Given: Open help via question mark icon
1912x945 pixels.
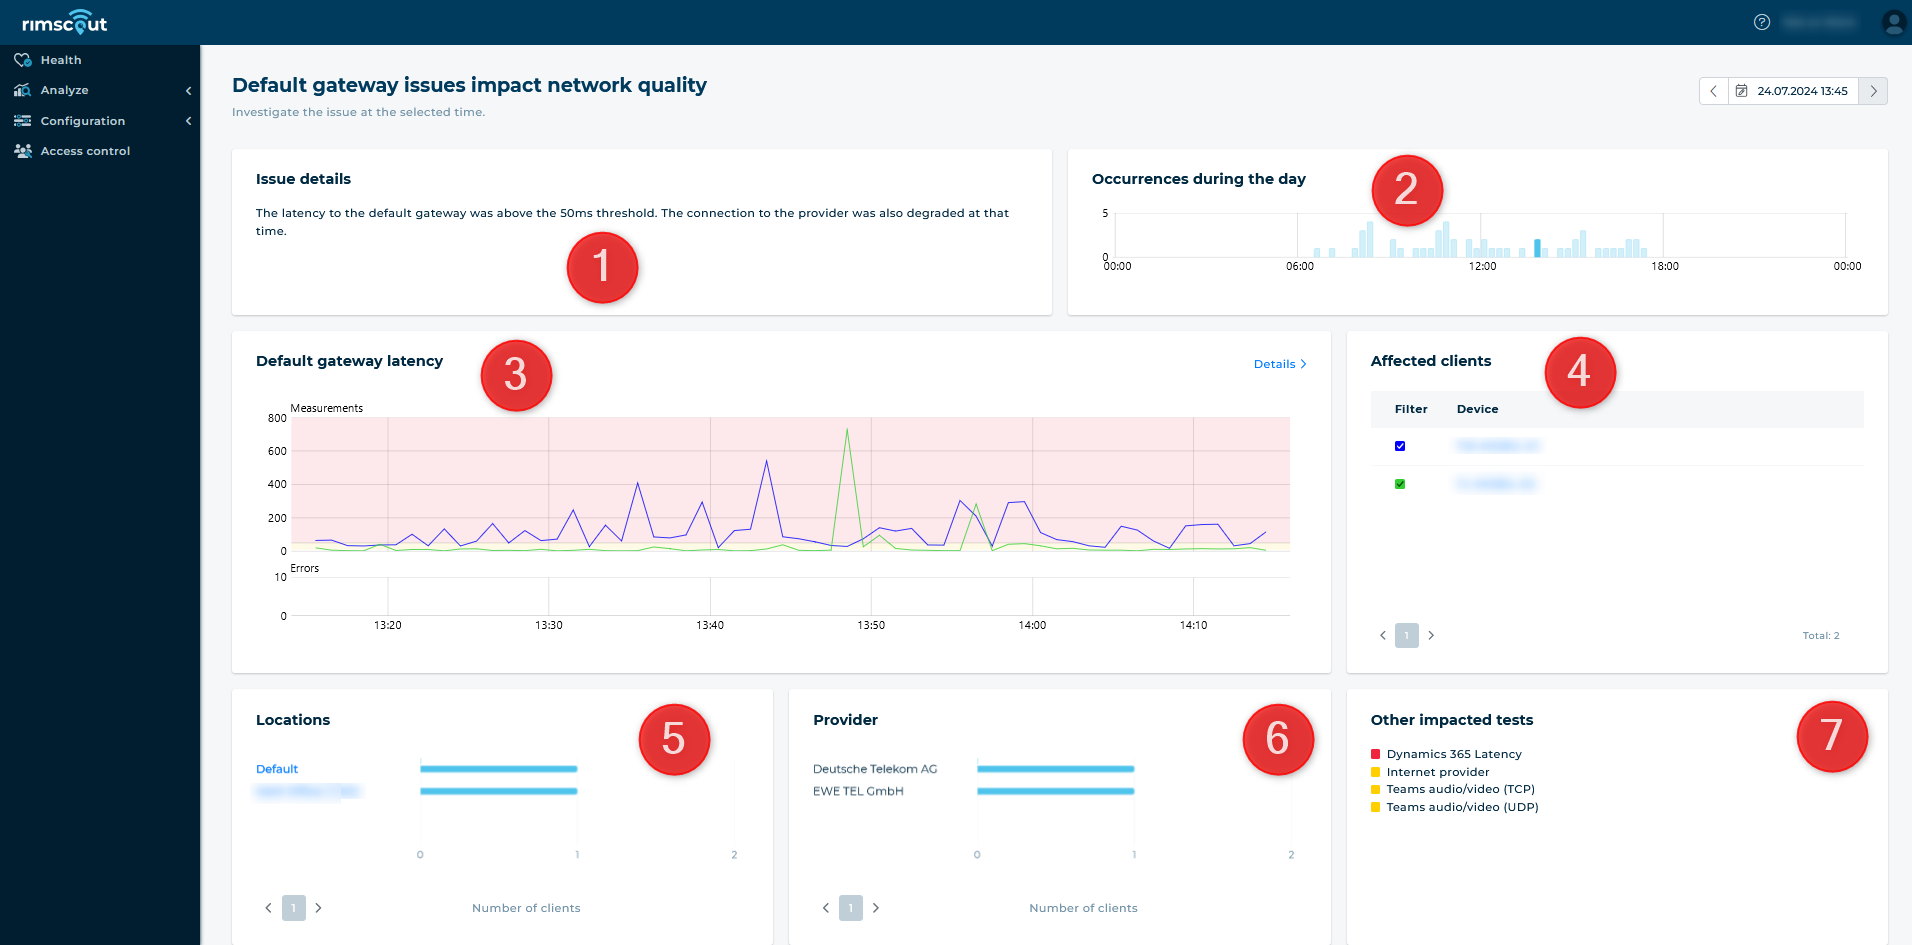Looking at the screenshot, I should (1762, 22).
